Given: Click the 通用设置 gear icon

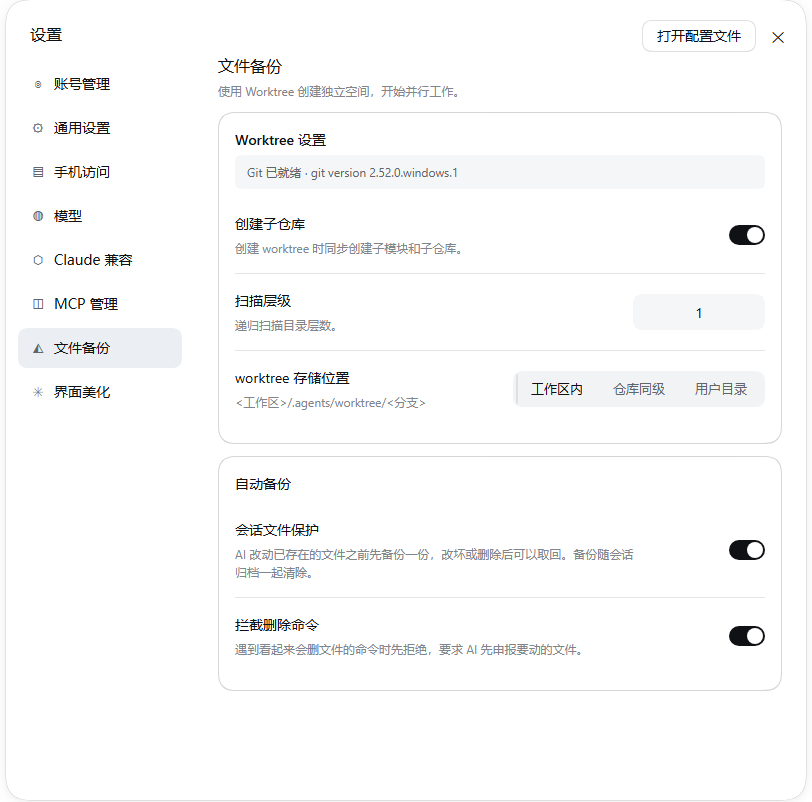Looking at the screenshot, I should pyautogui.click(x=38, y=128).
